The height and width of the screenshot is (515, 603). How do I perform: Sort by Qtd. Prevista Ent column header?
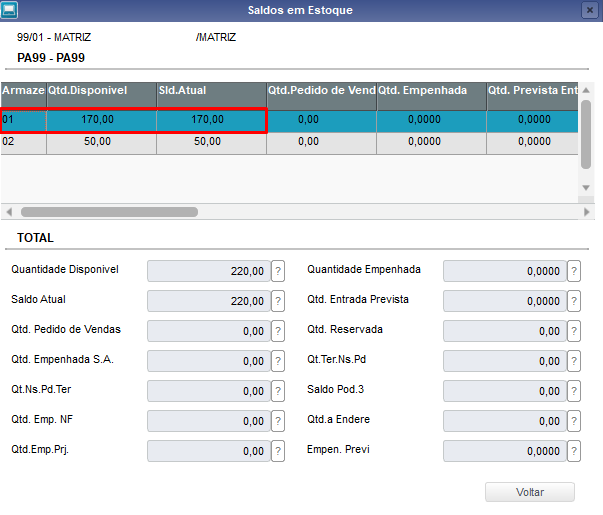click(x=533, y=95)
